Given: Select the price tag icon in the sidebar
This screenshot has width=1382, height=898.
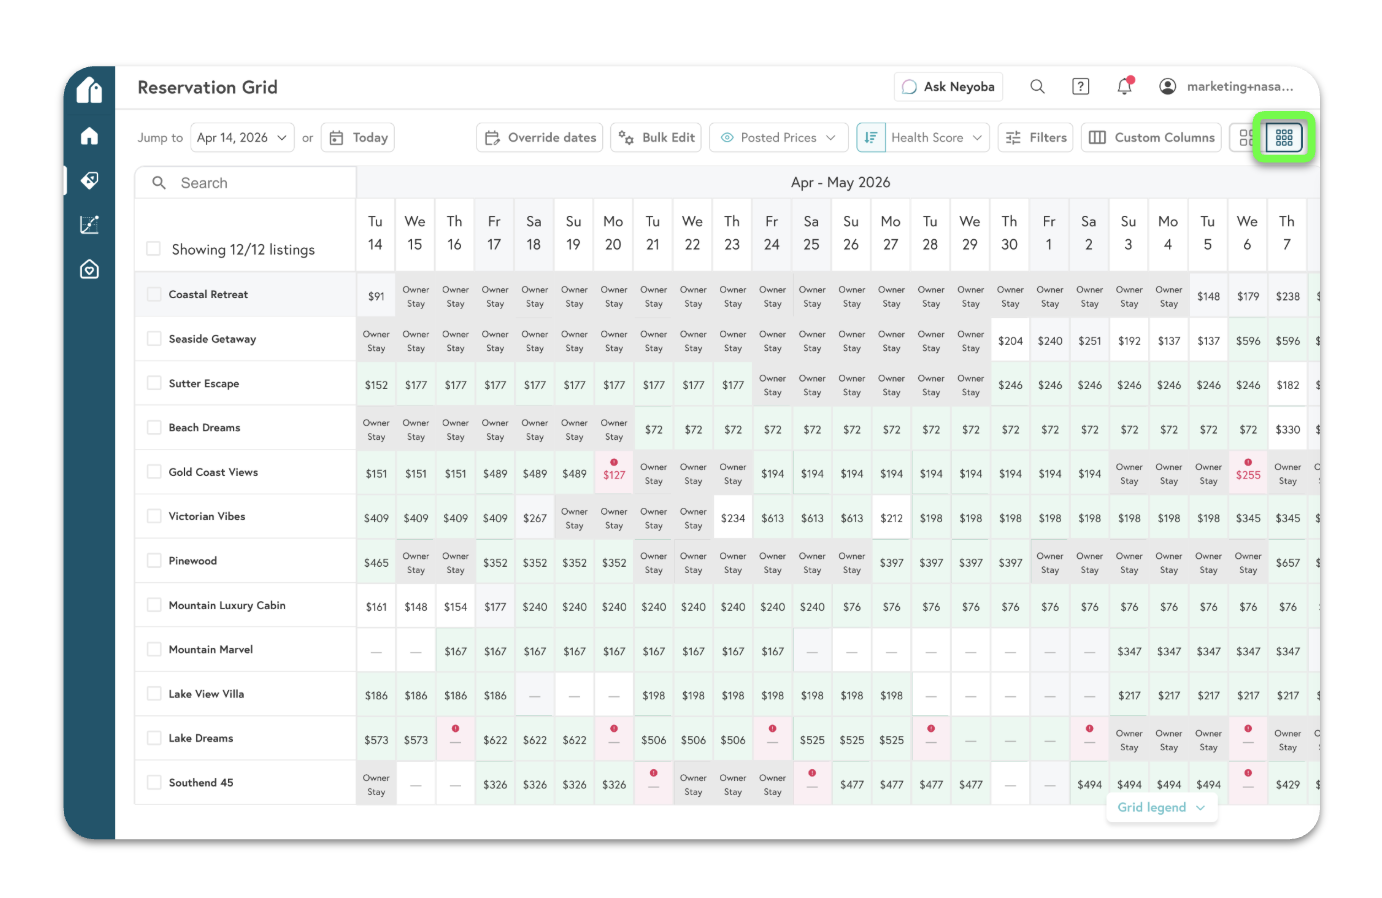Looking at the screenshot, I should coord(89,181).
